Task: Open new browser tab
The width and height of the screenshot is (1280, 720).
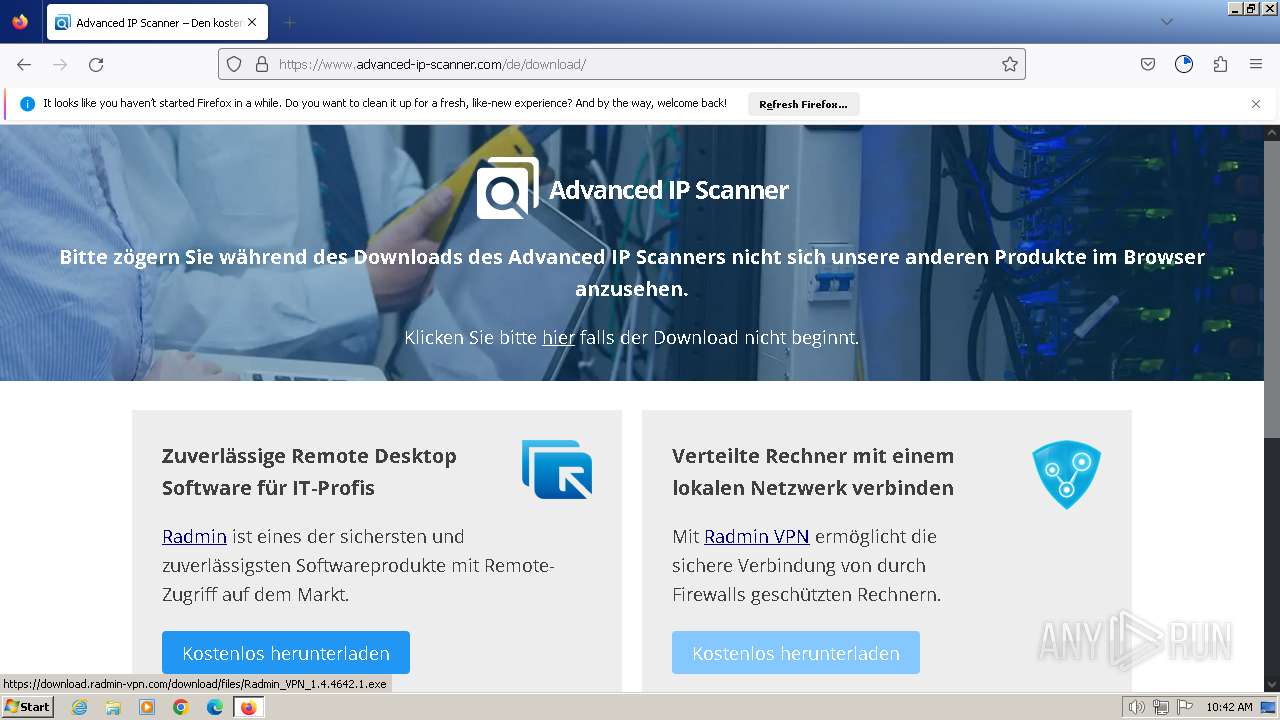Action: pyautogui.click(x=290, y=22)
